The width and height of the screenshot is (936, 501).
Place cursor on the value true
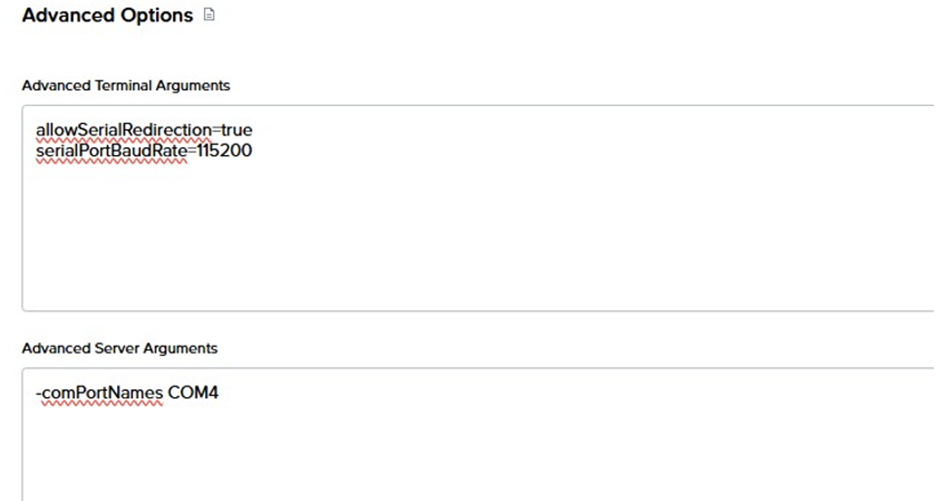237,131
